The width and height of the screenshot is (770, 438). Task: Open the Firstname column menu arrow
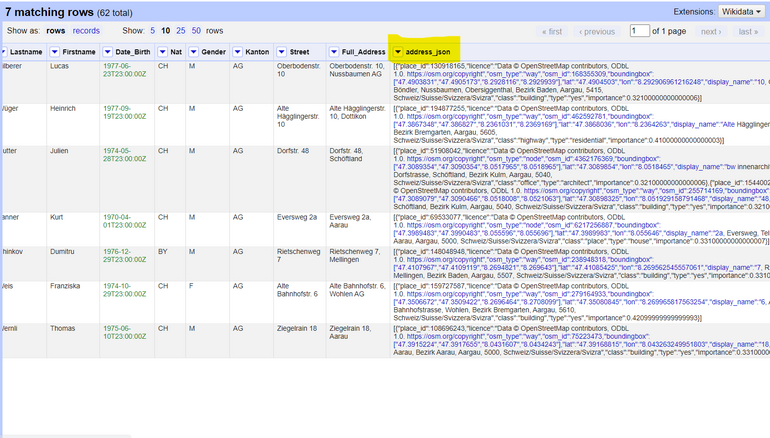tap(55, 50)
